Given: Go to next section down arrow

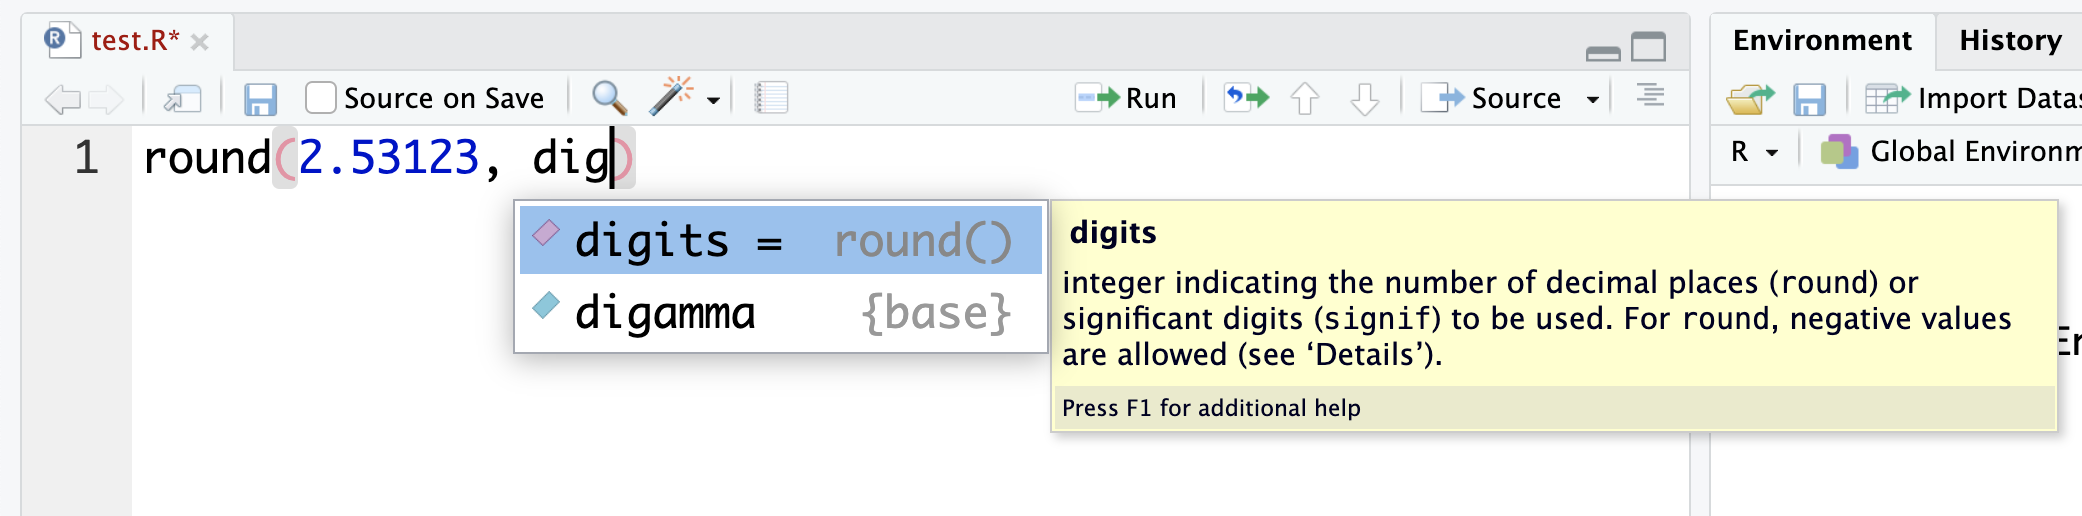Looking at the screenshot, I should click(x=1364, y=99).
